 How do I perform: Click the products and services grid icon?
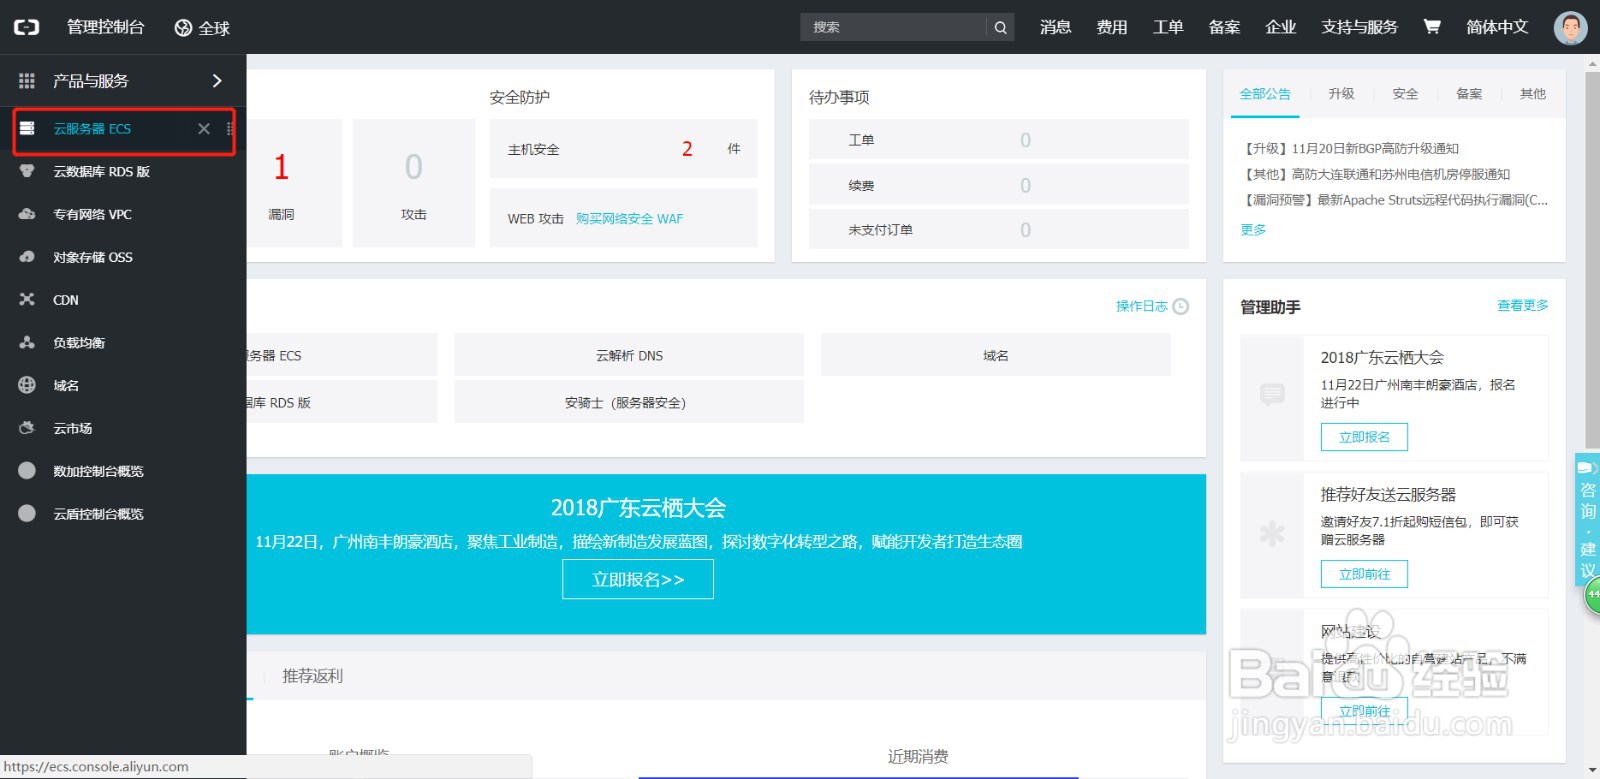tap(27, 81)
